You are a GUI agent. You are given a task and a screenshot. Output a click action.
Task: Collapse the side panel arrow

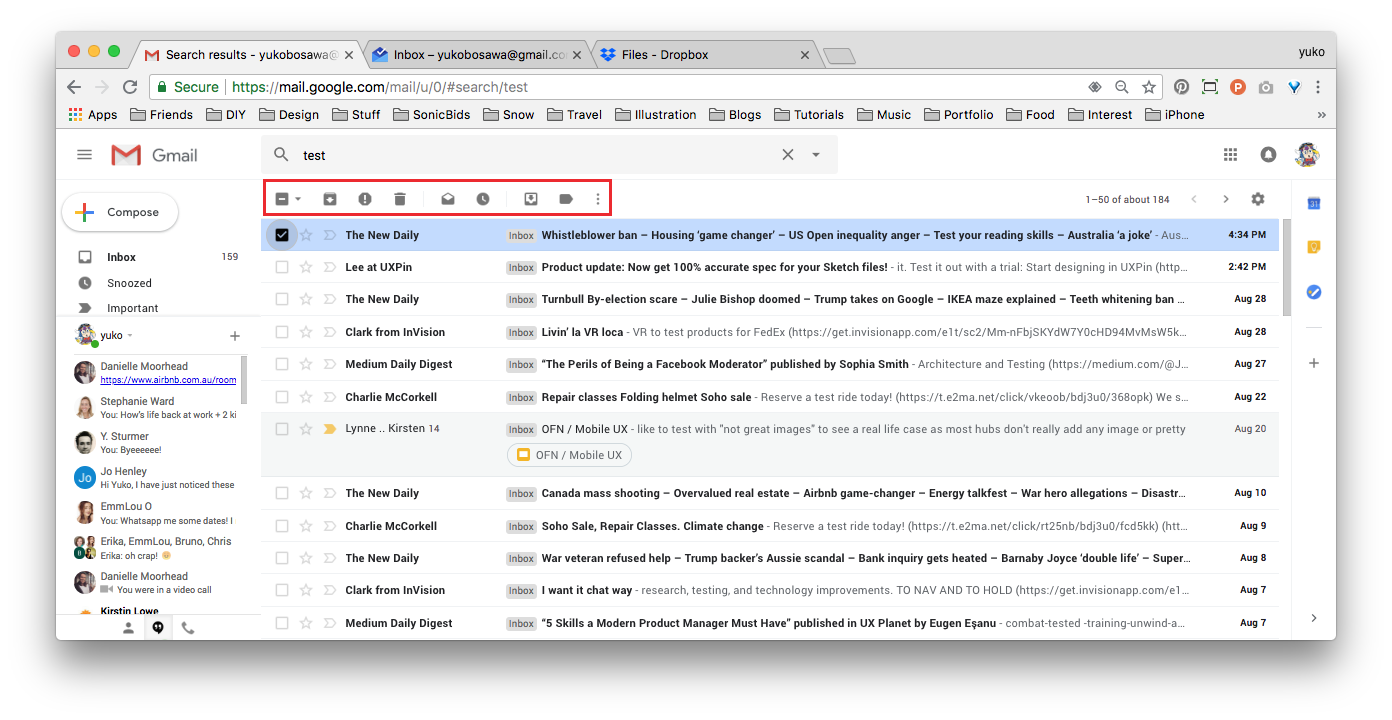[1314, 618]
